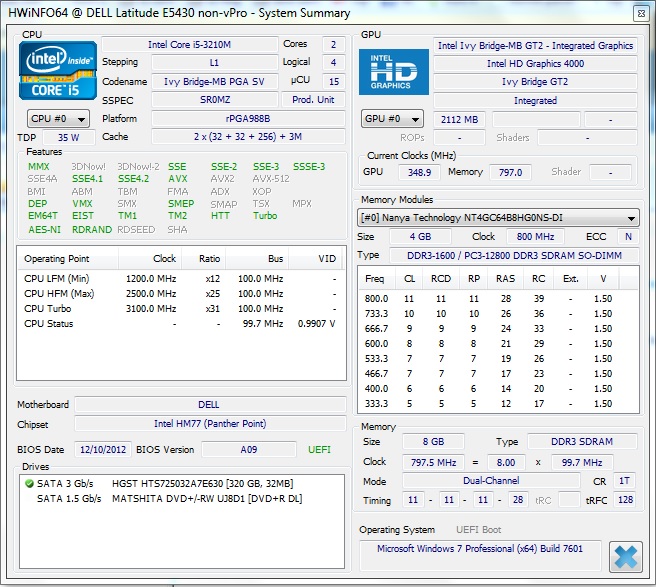Screen dimensions: 656x587
Task: Click the DDR3-1600 memory Type field
Action: point(514,256)
